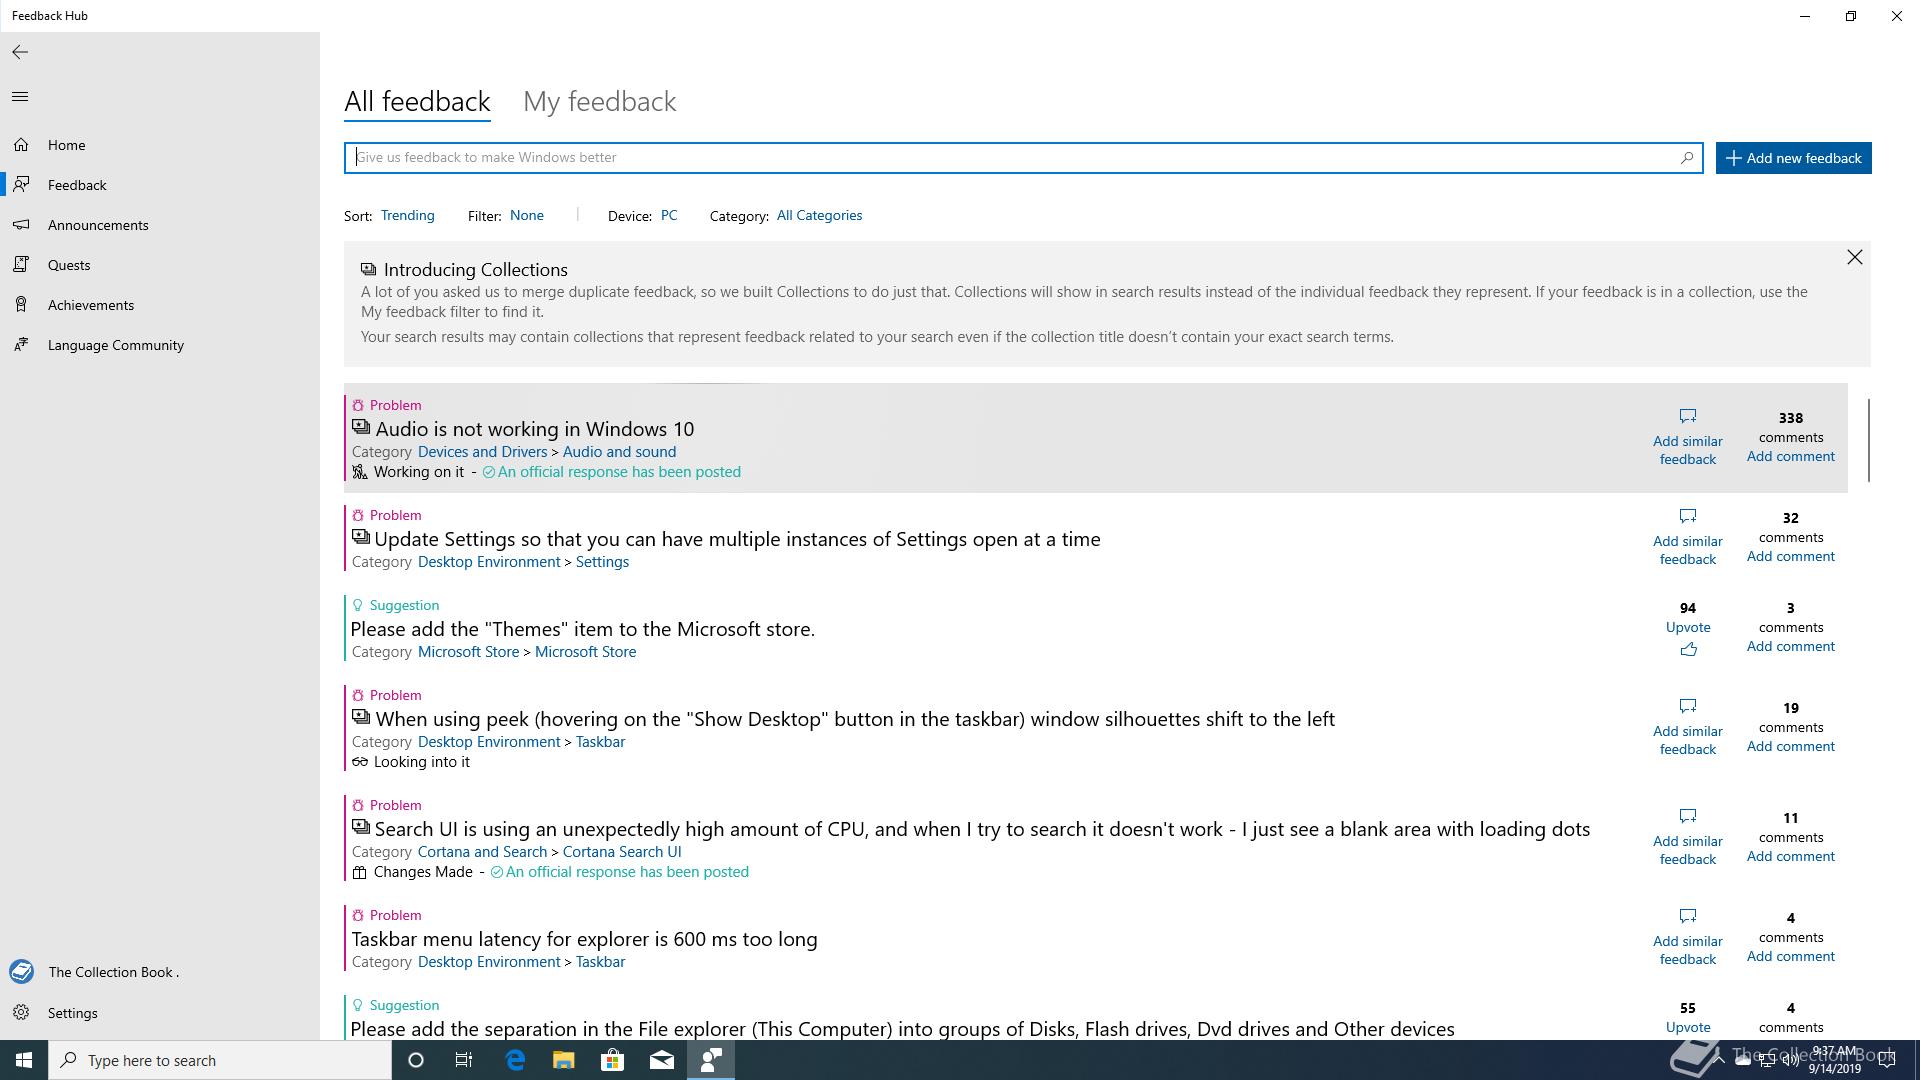Image resolution: width=1920 pixels, height=1080 pixels.
Task: Open Devices and Drivers category link
Action: [482, 452]
